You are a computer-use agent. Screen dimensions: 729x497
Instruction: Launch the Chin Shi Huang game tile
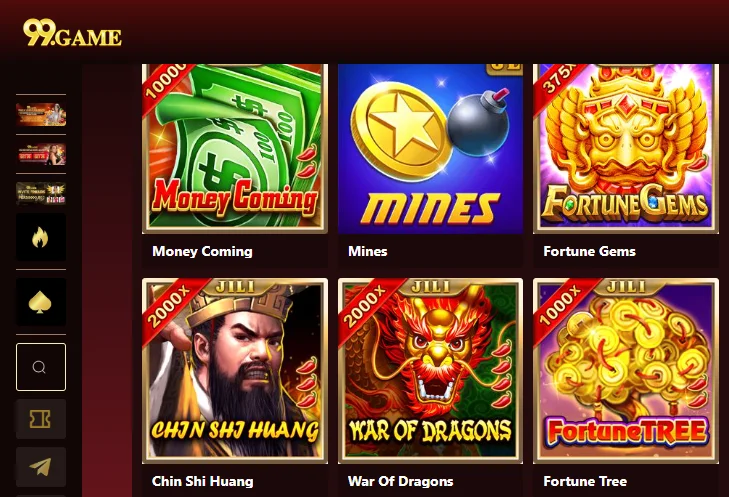[235, 371]
